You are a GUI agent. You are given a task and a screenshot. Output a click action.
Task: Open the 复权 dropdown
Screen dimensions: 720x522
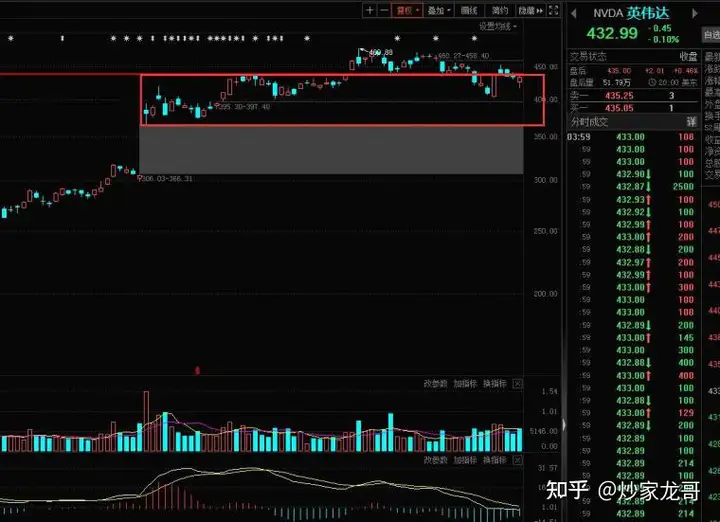[407, 10]
